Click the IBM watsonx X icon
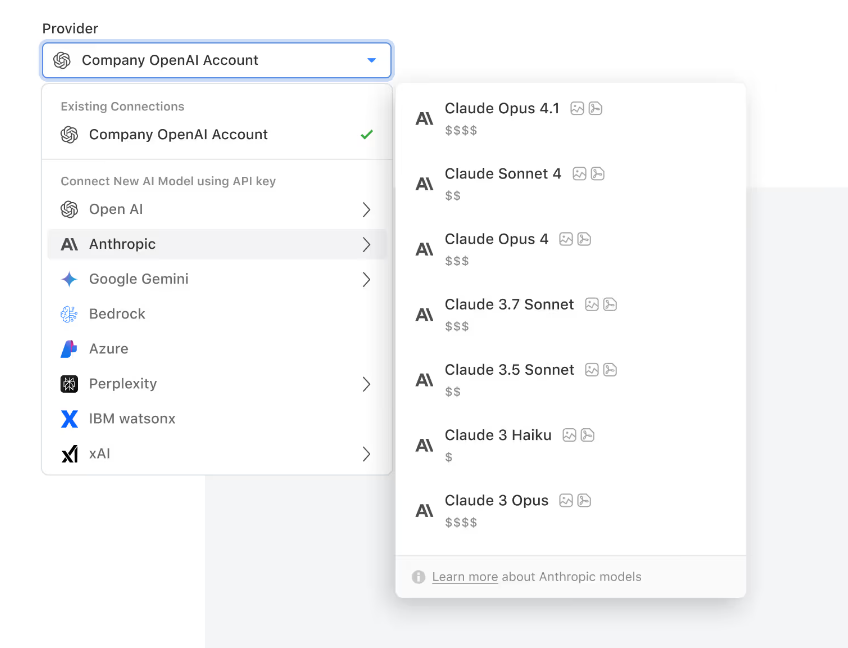 tap(69, 419)
